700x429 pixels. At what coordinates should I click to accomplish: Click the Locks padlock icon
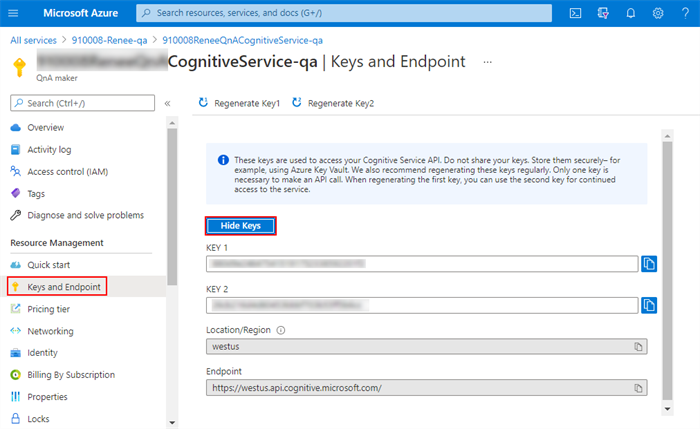click(16, 418)
